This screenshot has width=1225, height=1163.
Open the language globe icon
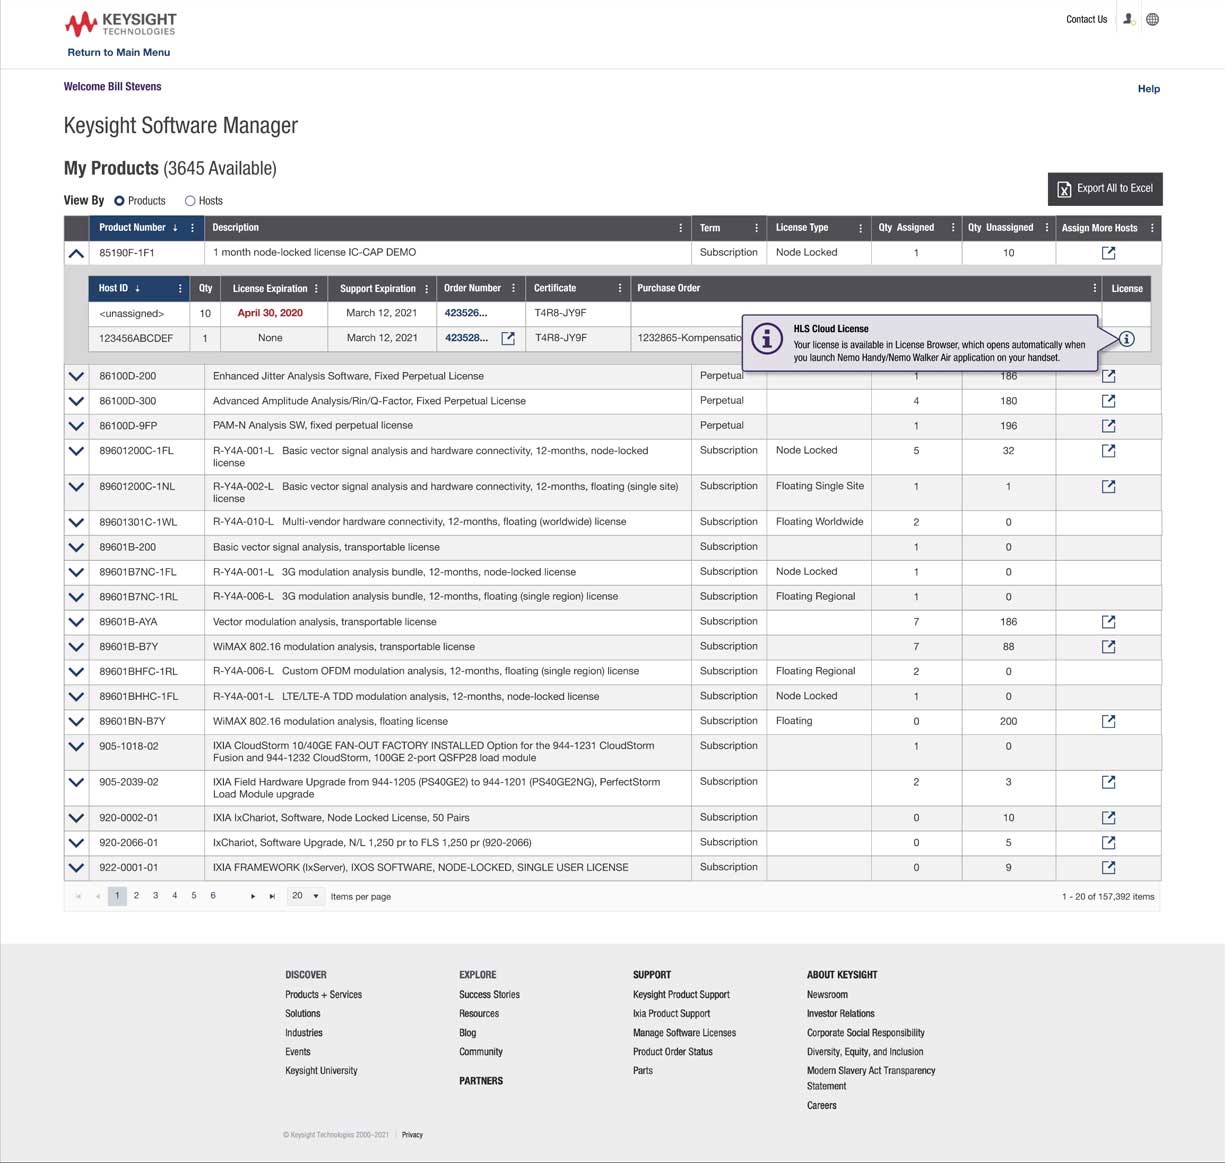pos(1152,19)
